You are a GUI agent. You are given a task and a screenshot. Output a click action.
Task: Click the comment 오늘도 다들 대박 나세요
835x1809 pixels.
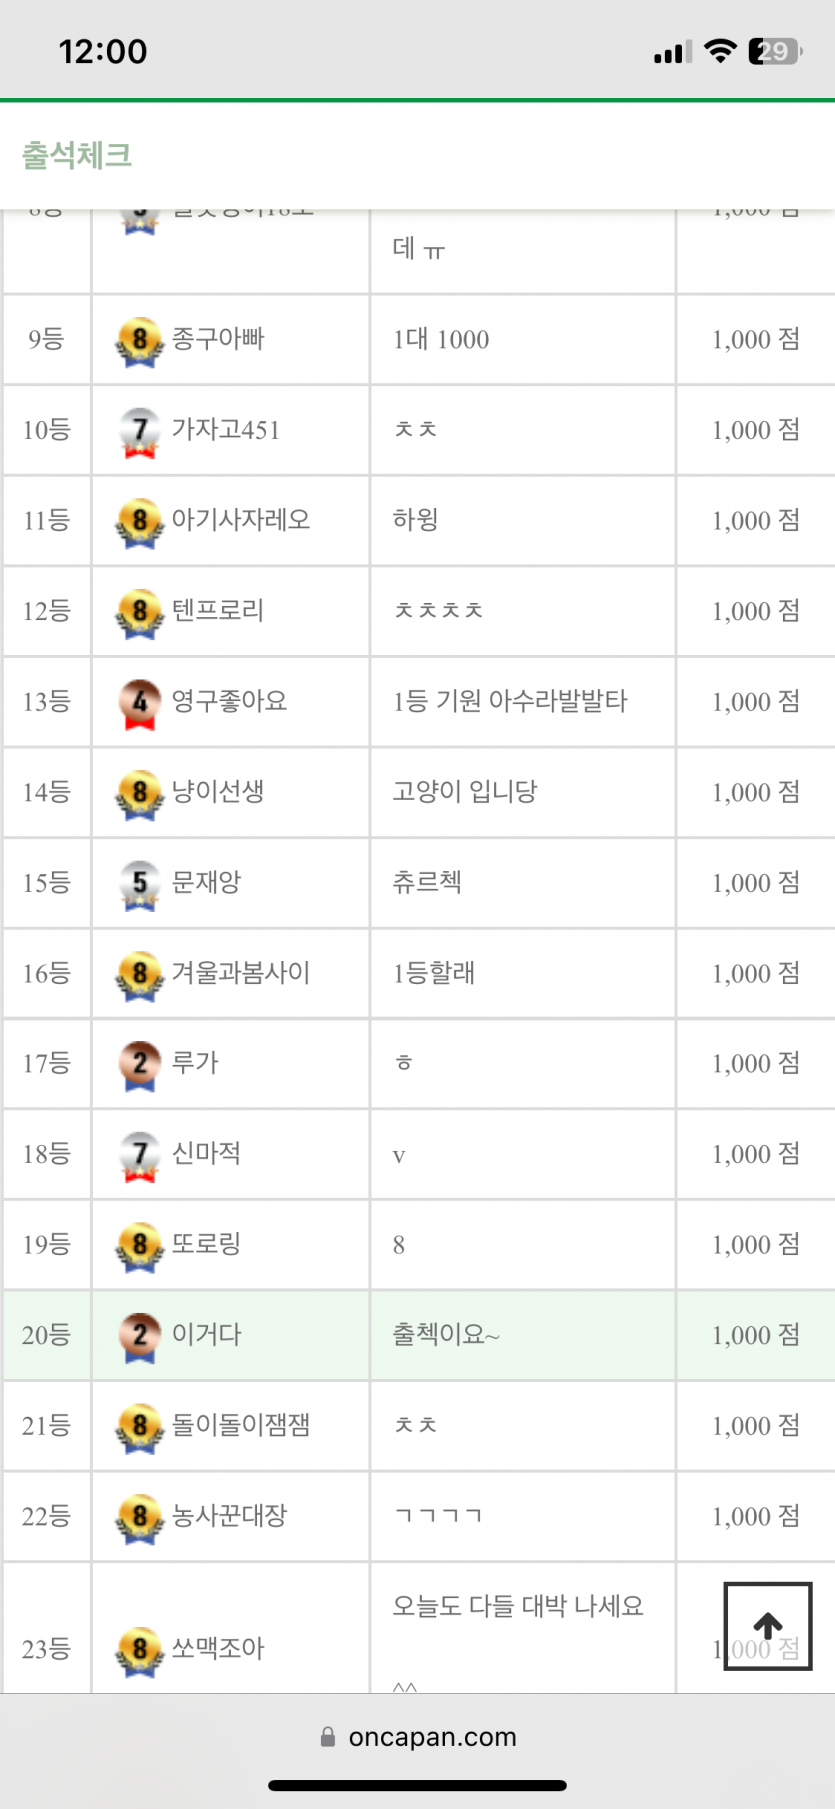point(518,1606)
